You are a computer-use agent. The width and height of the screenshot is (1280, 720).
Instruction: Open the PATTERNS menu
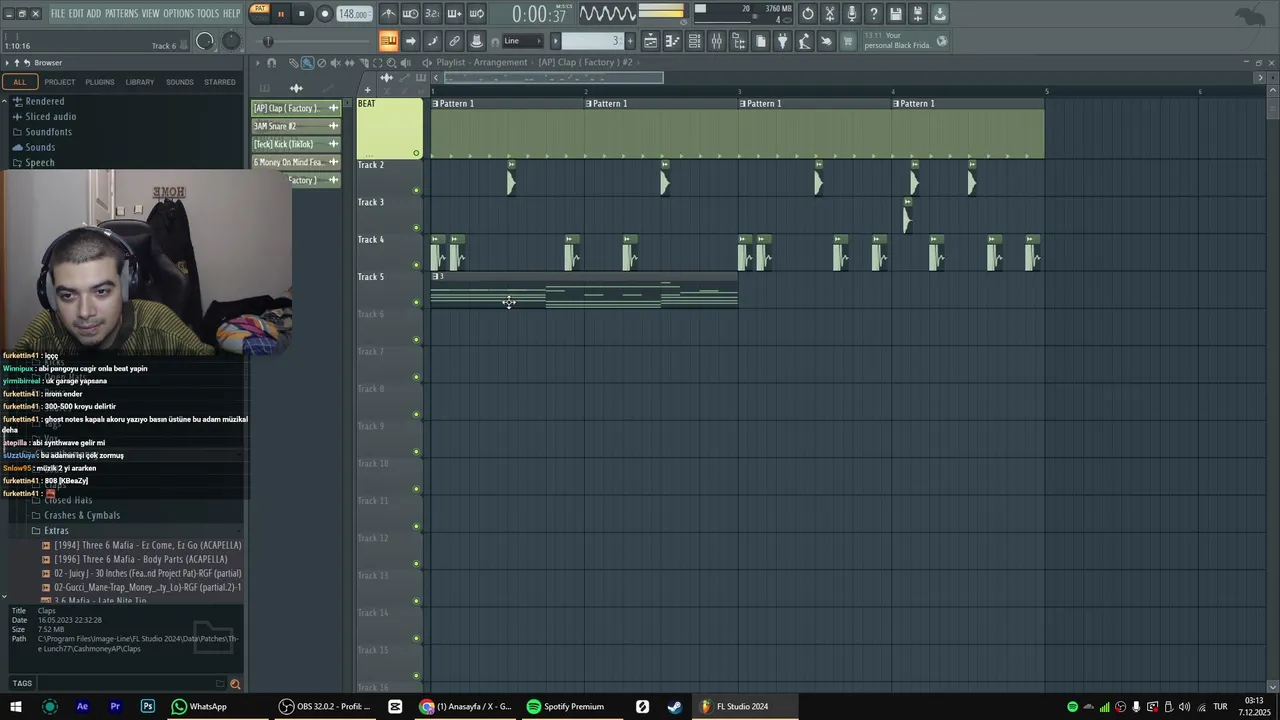pyautogui.click(x=121, y=14)
